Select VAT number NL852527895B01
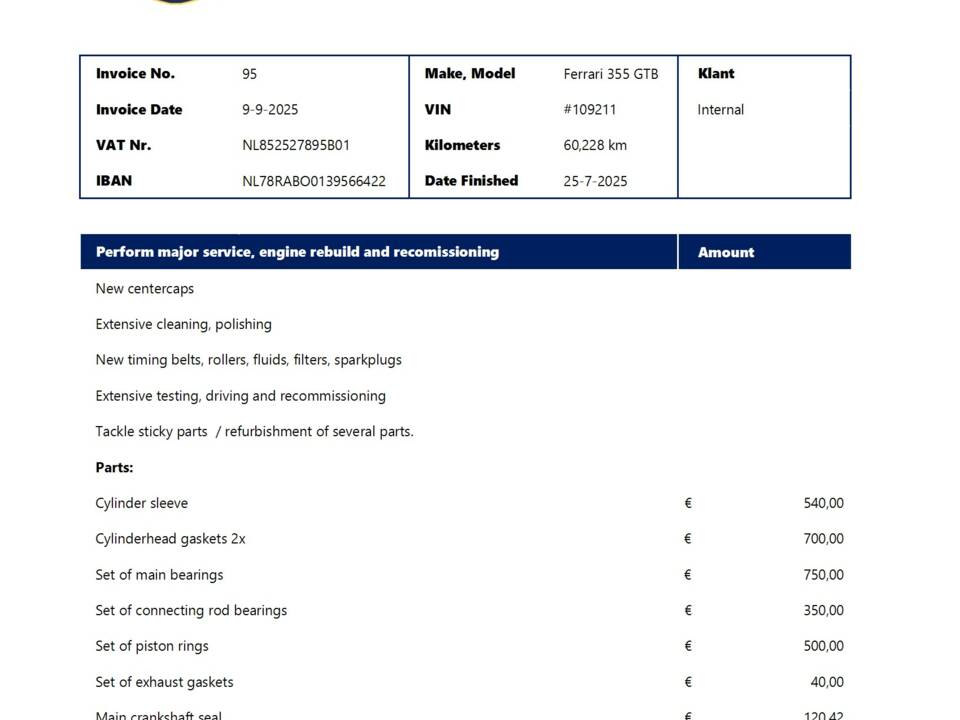960x720 pixels. pyautogui.click(x=296, y=145)
